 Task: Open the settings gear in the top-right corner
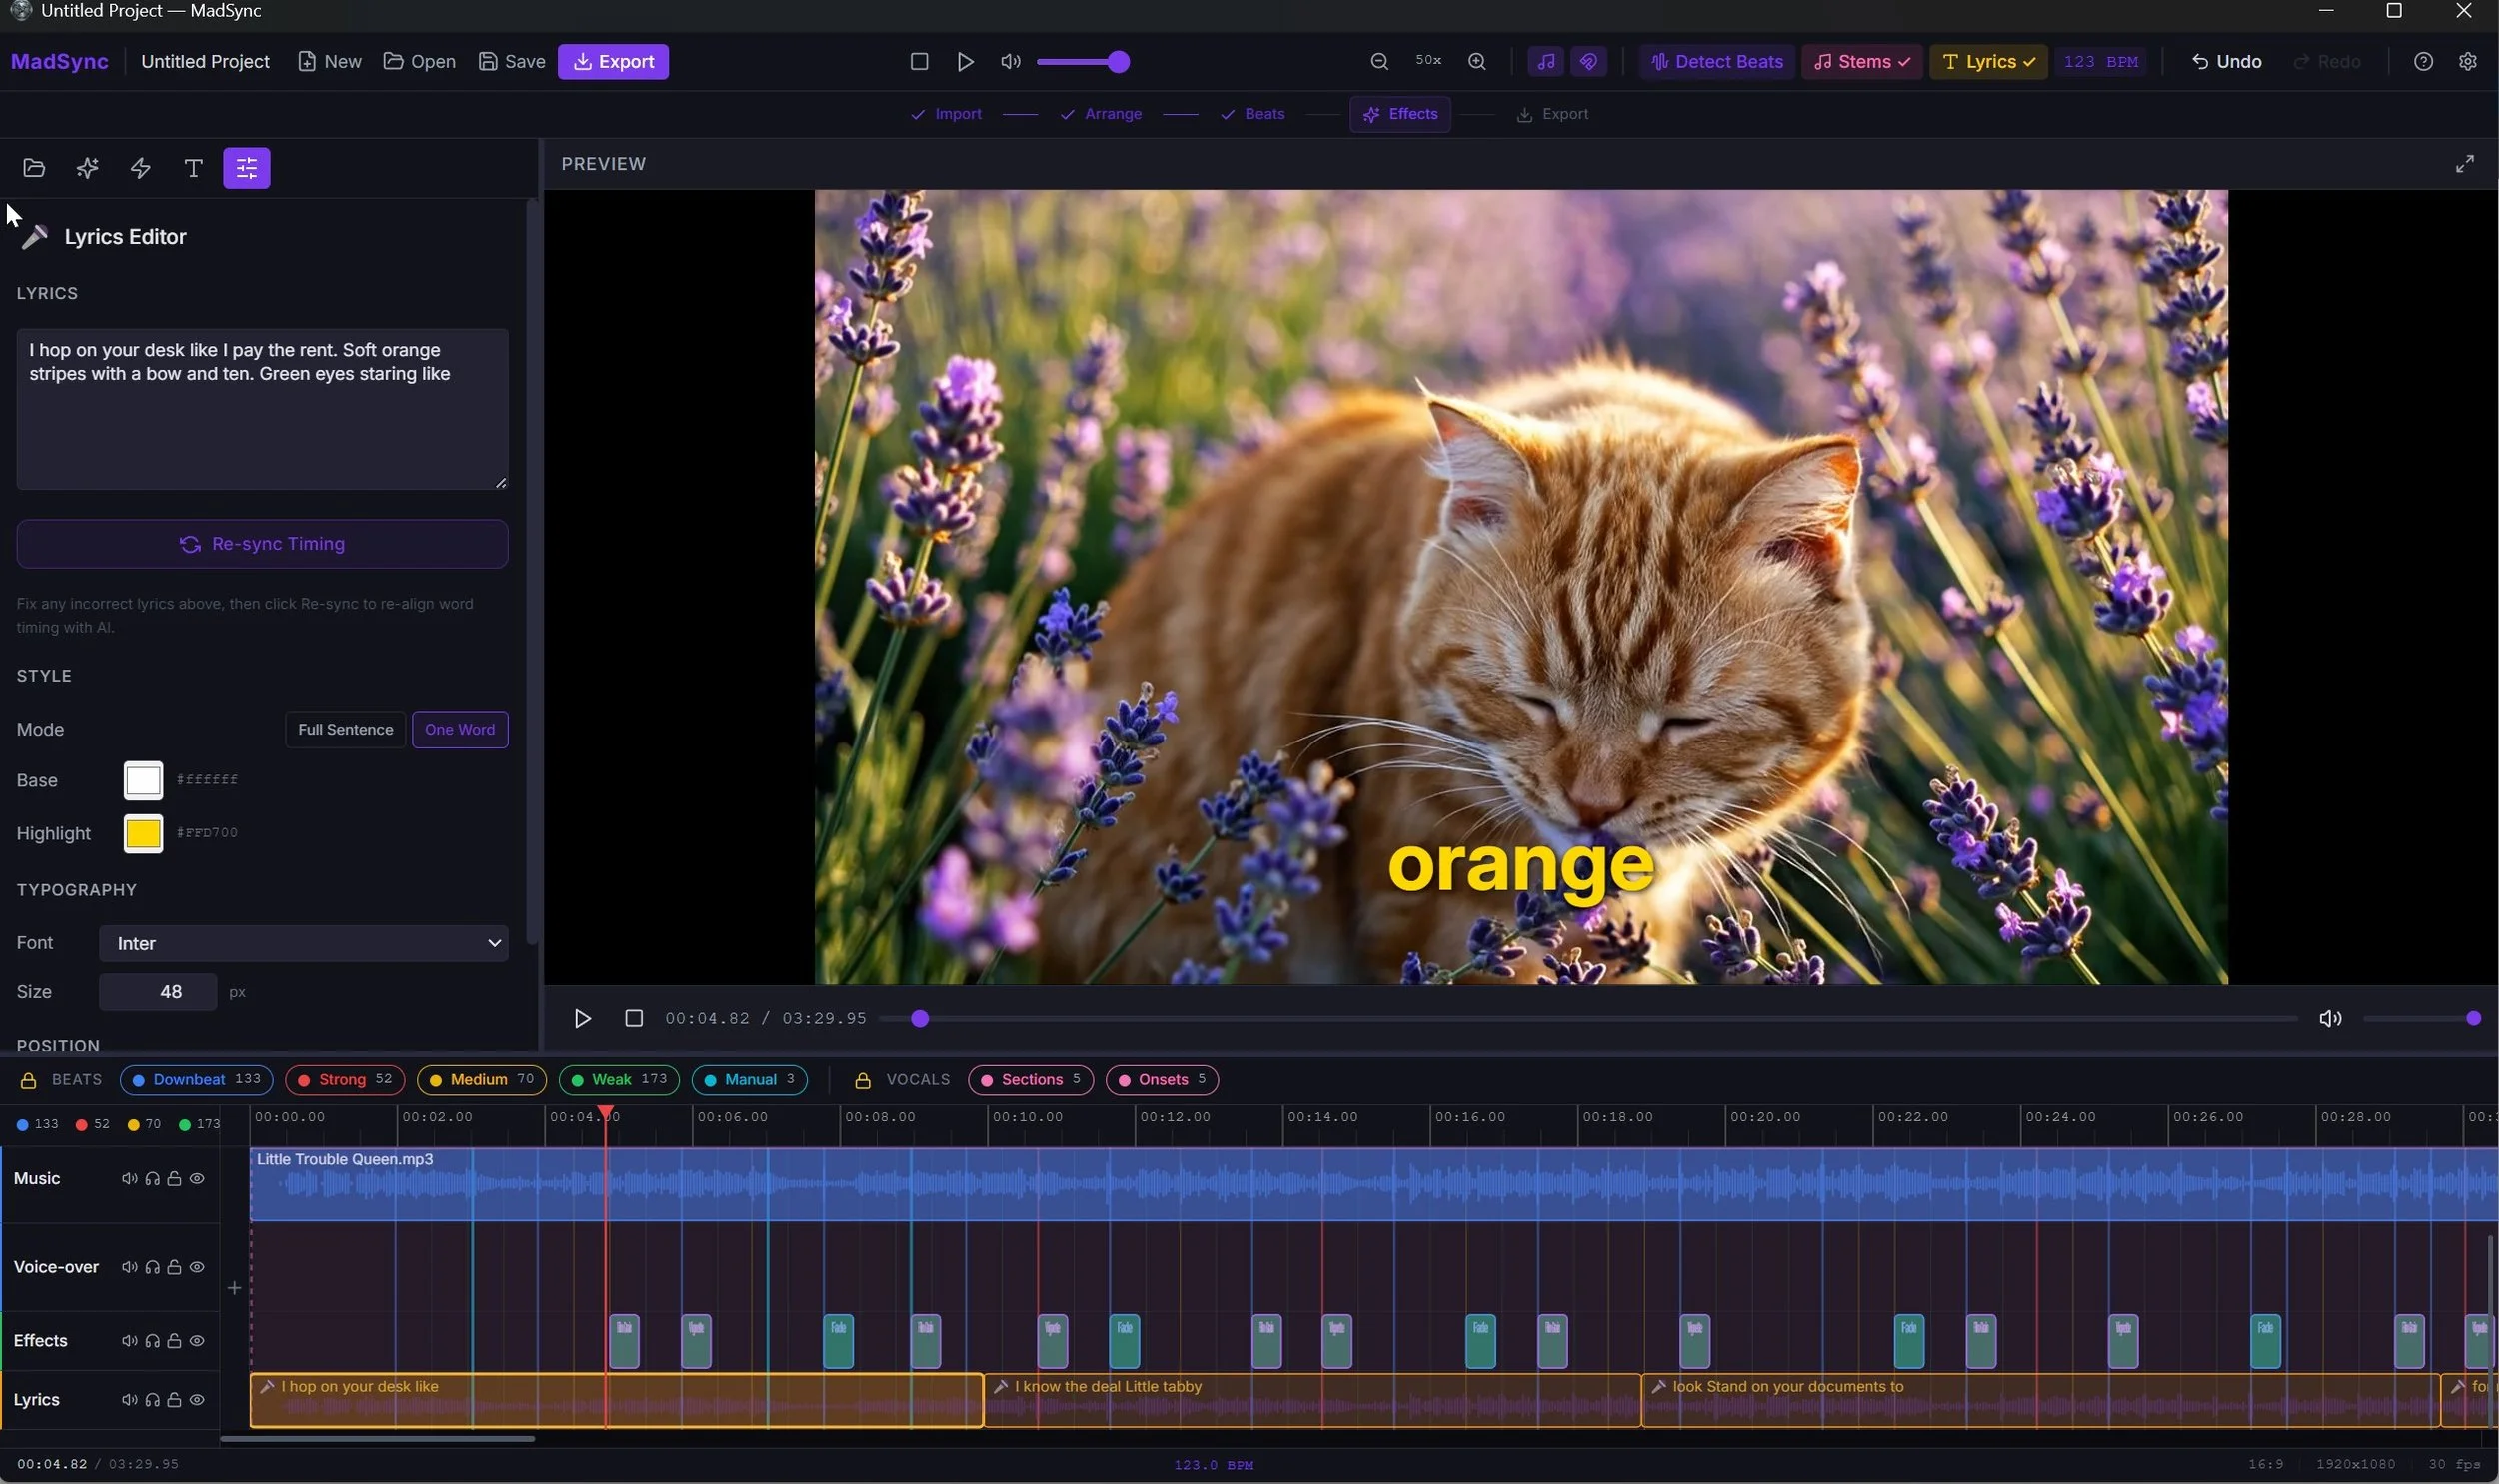tap(2466, 61)
